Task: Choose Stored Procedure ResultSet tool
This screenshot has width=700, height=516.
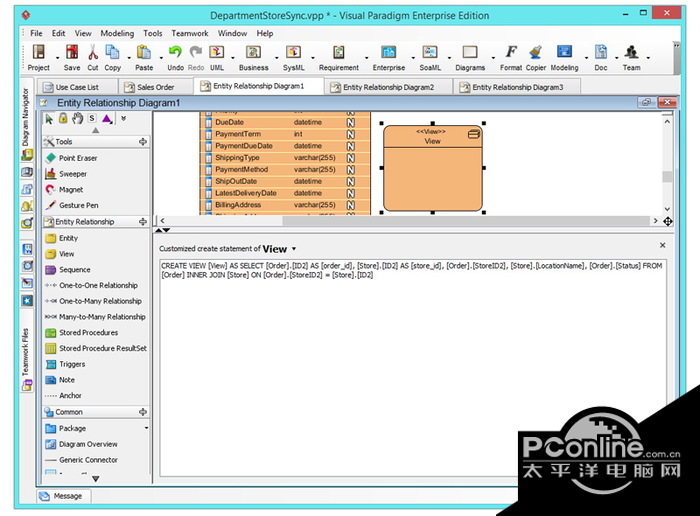Action: 96,348
